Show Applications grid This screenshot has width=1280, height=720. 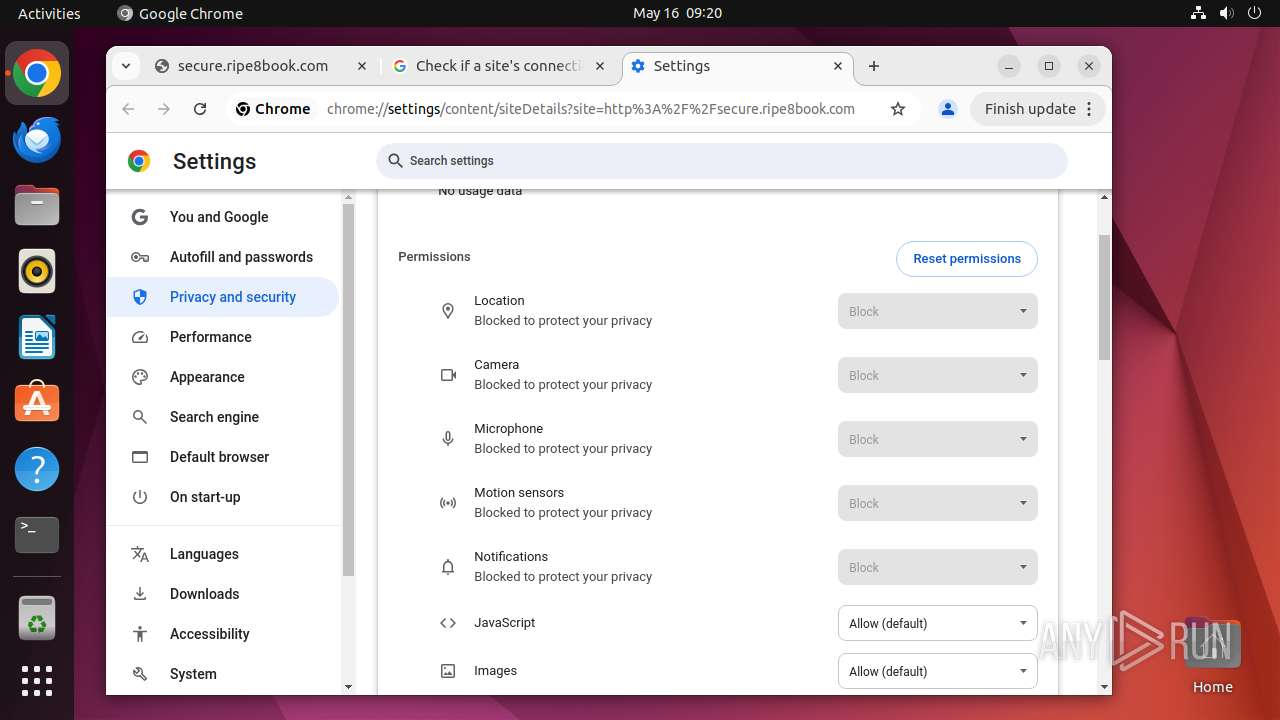(x=37, y=681)
